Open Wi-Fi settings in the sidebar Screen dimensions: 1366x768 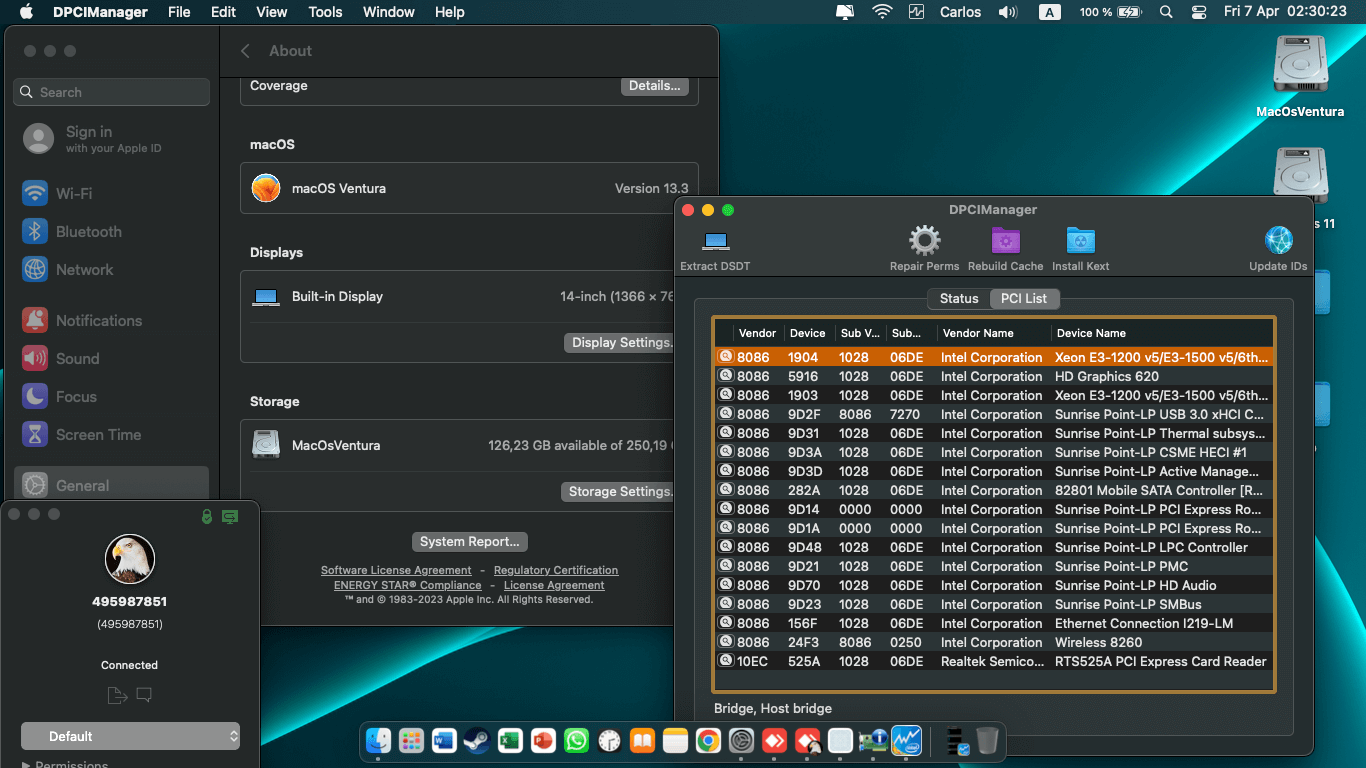(111, 193)
